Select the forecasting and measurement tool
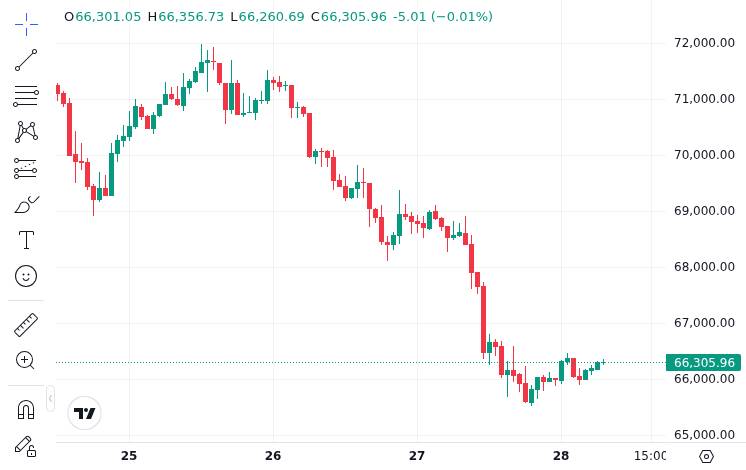This screenshot has height=470, width=746. (x=26, y=168)
